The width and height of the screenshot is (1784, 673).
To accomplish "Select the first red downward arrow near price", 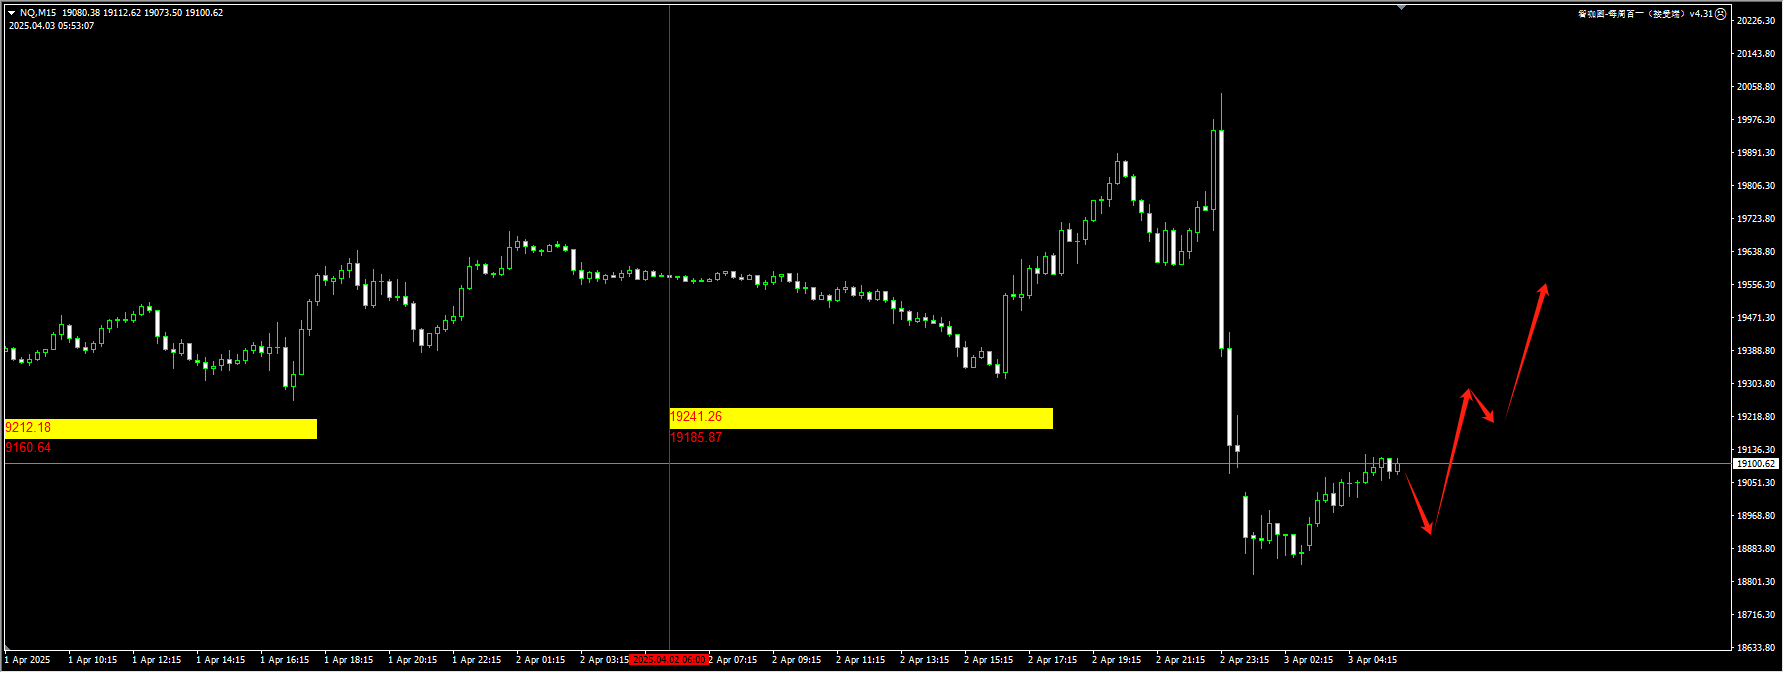I will (x=1419, y=505).
